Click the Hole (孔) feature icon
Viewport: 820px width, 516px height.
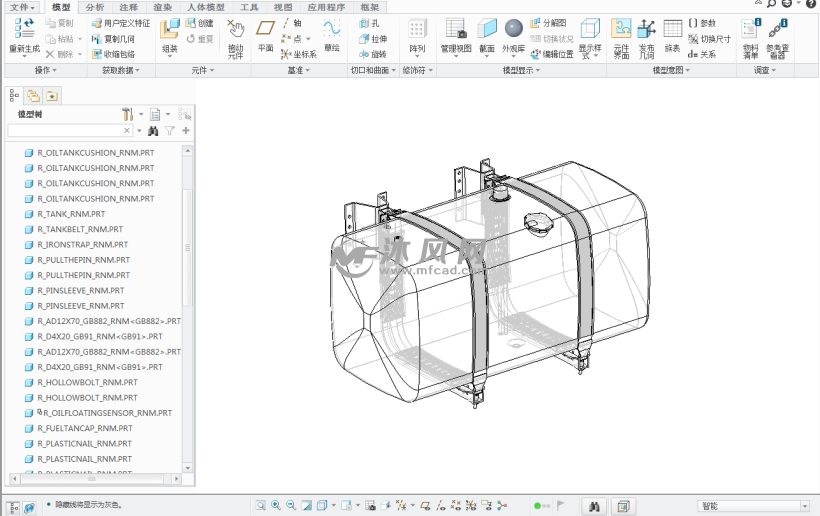coord(365,23)
